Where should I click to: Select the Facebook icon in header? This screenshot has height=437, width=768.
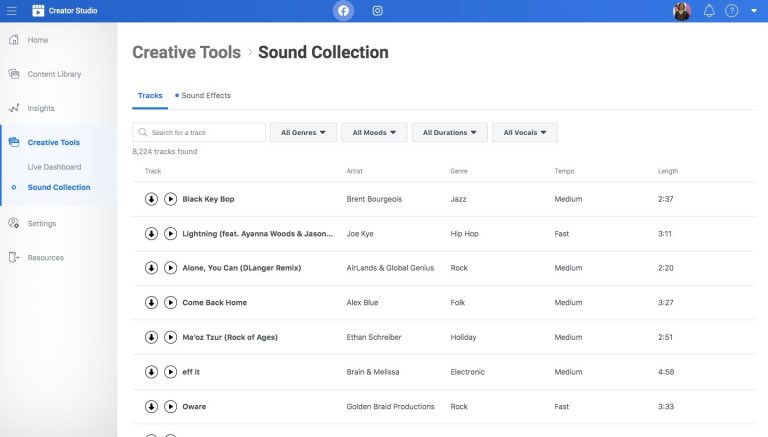pos(343,11)
